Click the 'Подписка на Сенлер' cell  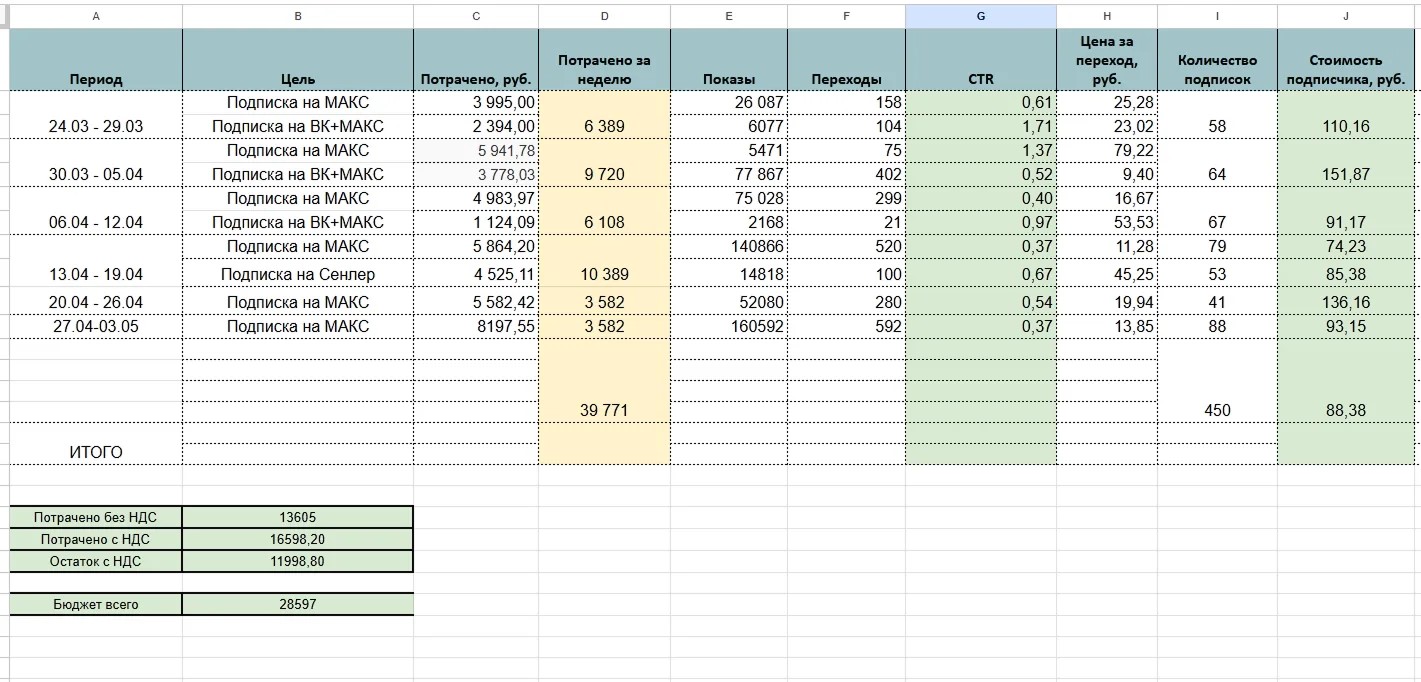click(x=298, y=274)
